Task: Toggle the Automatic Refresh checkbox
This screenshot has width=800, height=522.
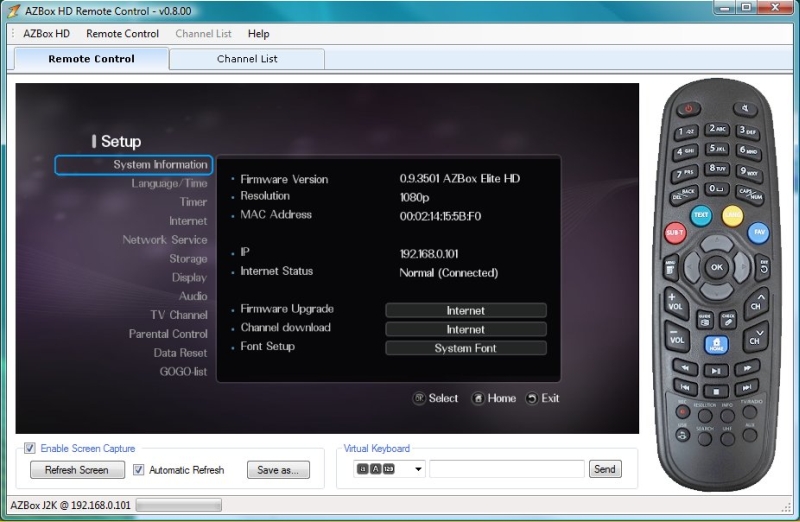Action: [x=138, y=469]
